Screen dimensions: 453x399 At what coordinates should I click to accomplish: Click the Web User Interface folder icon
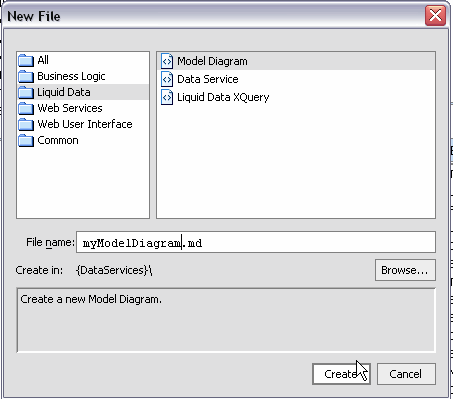tap(26, 124)
